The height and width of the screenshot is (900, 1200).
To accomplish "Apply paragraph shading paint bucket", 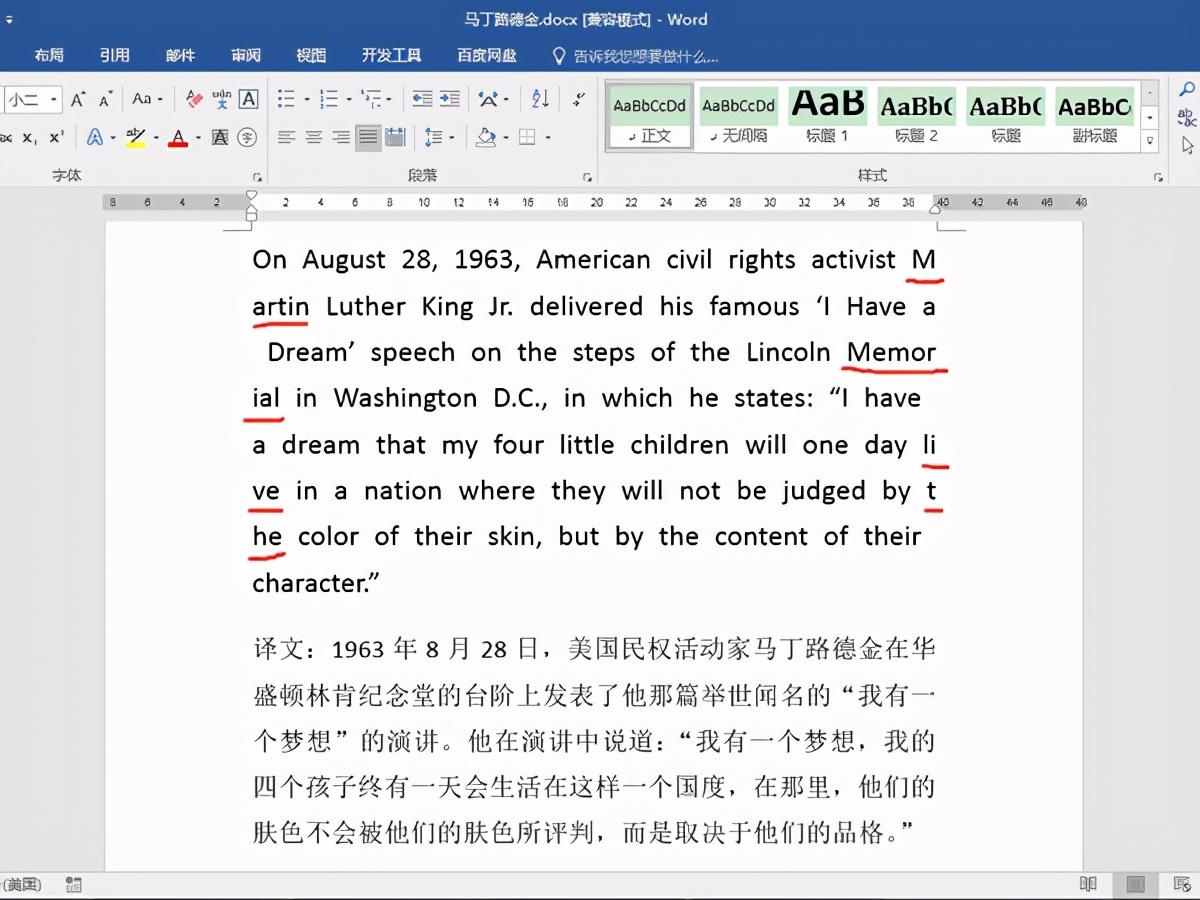I will (x=486, y=137).
